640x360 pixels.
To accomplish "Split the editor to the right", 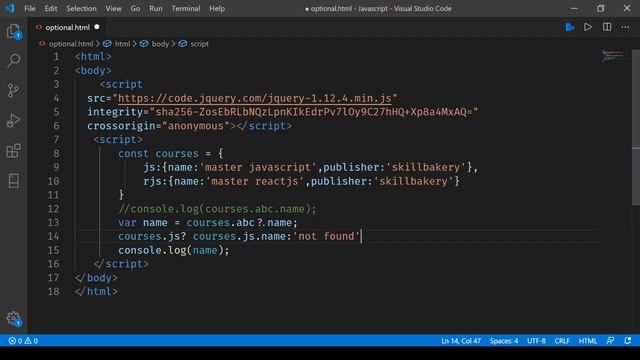I will [x=607, y=27].
